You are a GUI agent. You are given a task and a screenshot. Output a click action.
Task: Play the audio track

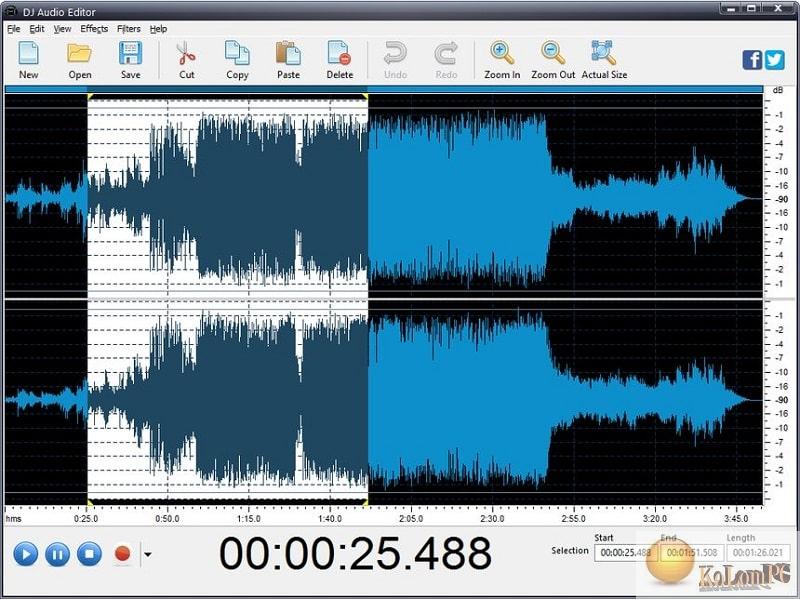(x=26, y=554)
